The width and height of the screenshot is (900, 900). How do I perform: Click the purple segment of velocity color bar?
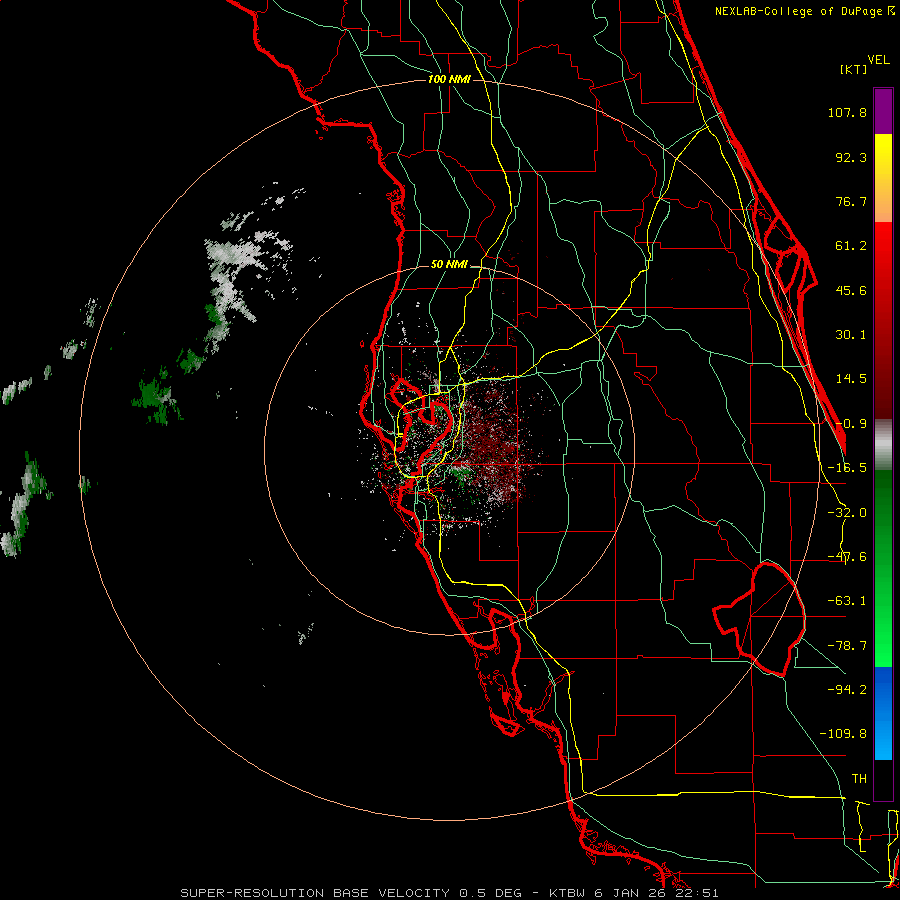883,111
